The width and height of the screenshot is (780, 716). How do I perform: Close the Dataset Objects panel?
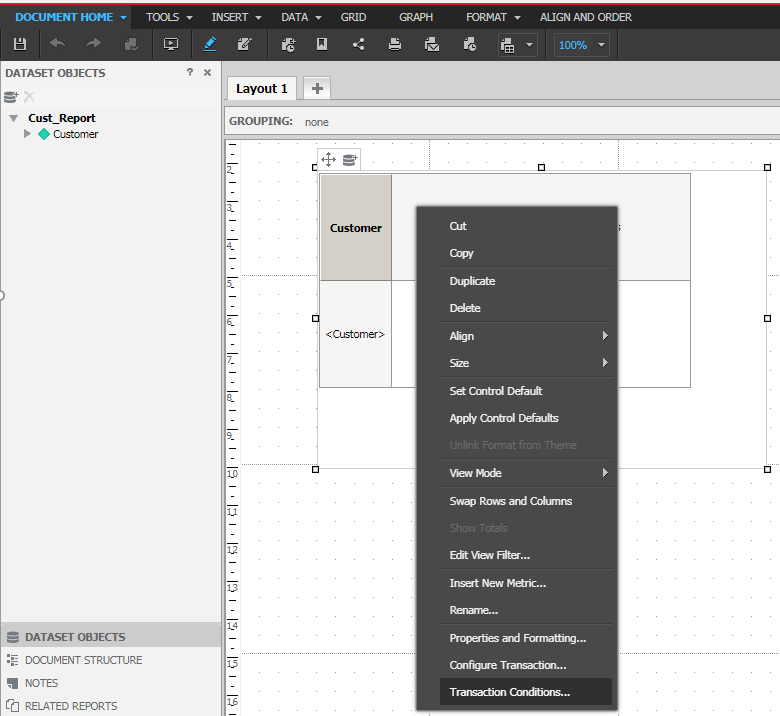click(x=207, y=73)
